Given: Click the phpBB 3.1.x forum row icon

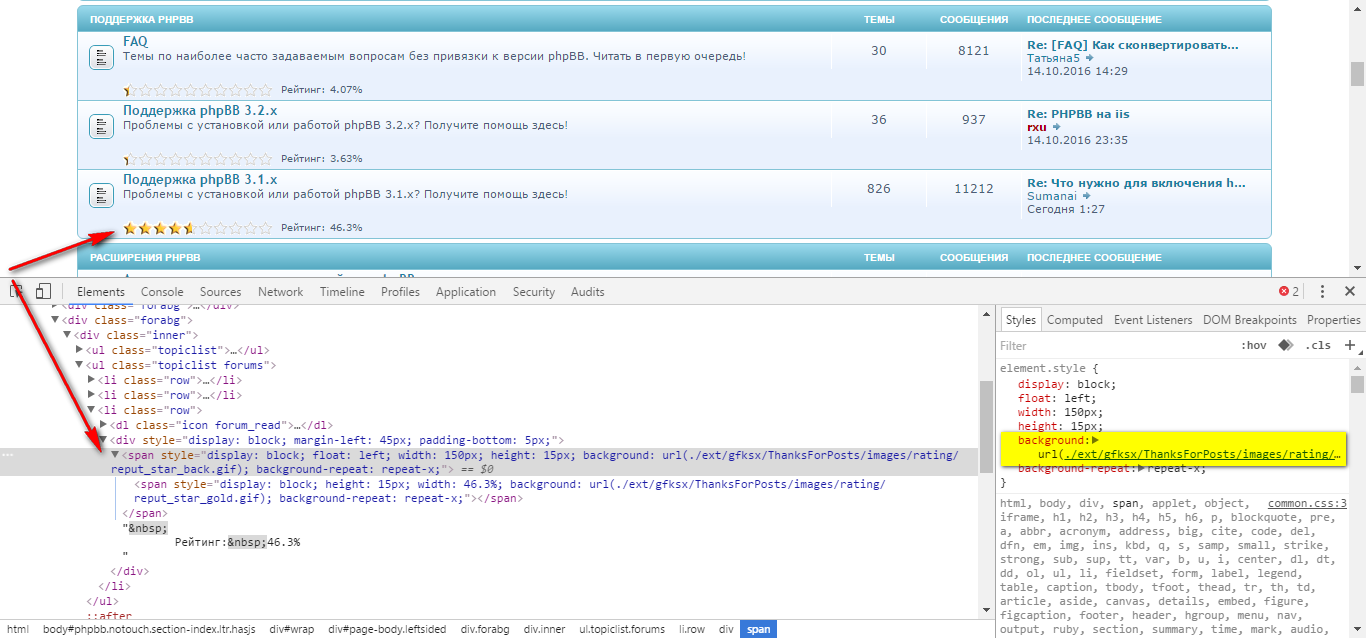Looking at the screenshot, I should [x=101, y=194].
